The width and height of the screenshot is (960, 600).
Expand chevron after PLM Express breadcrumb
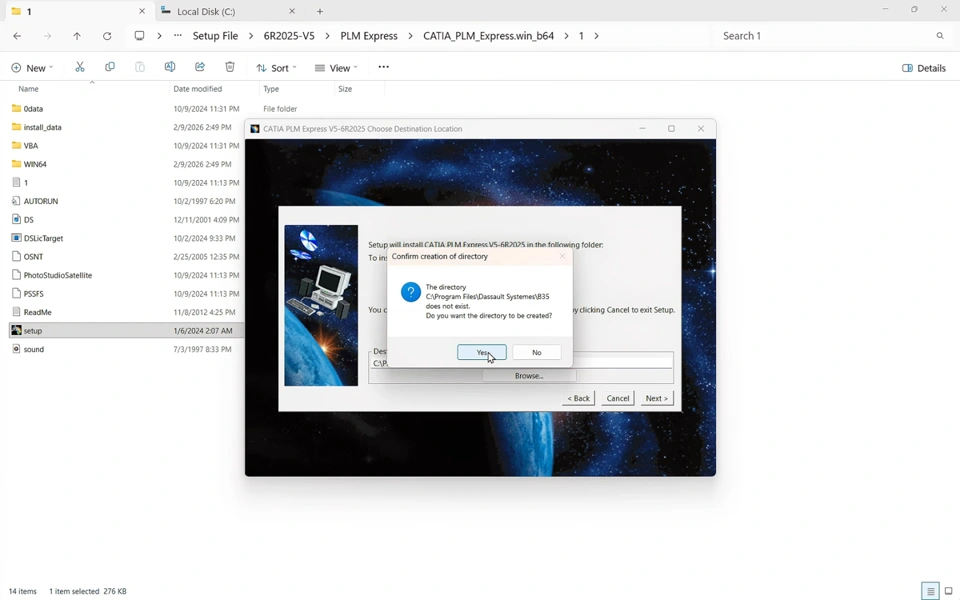coord(411,36)
